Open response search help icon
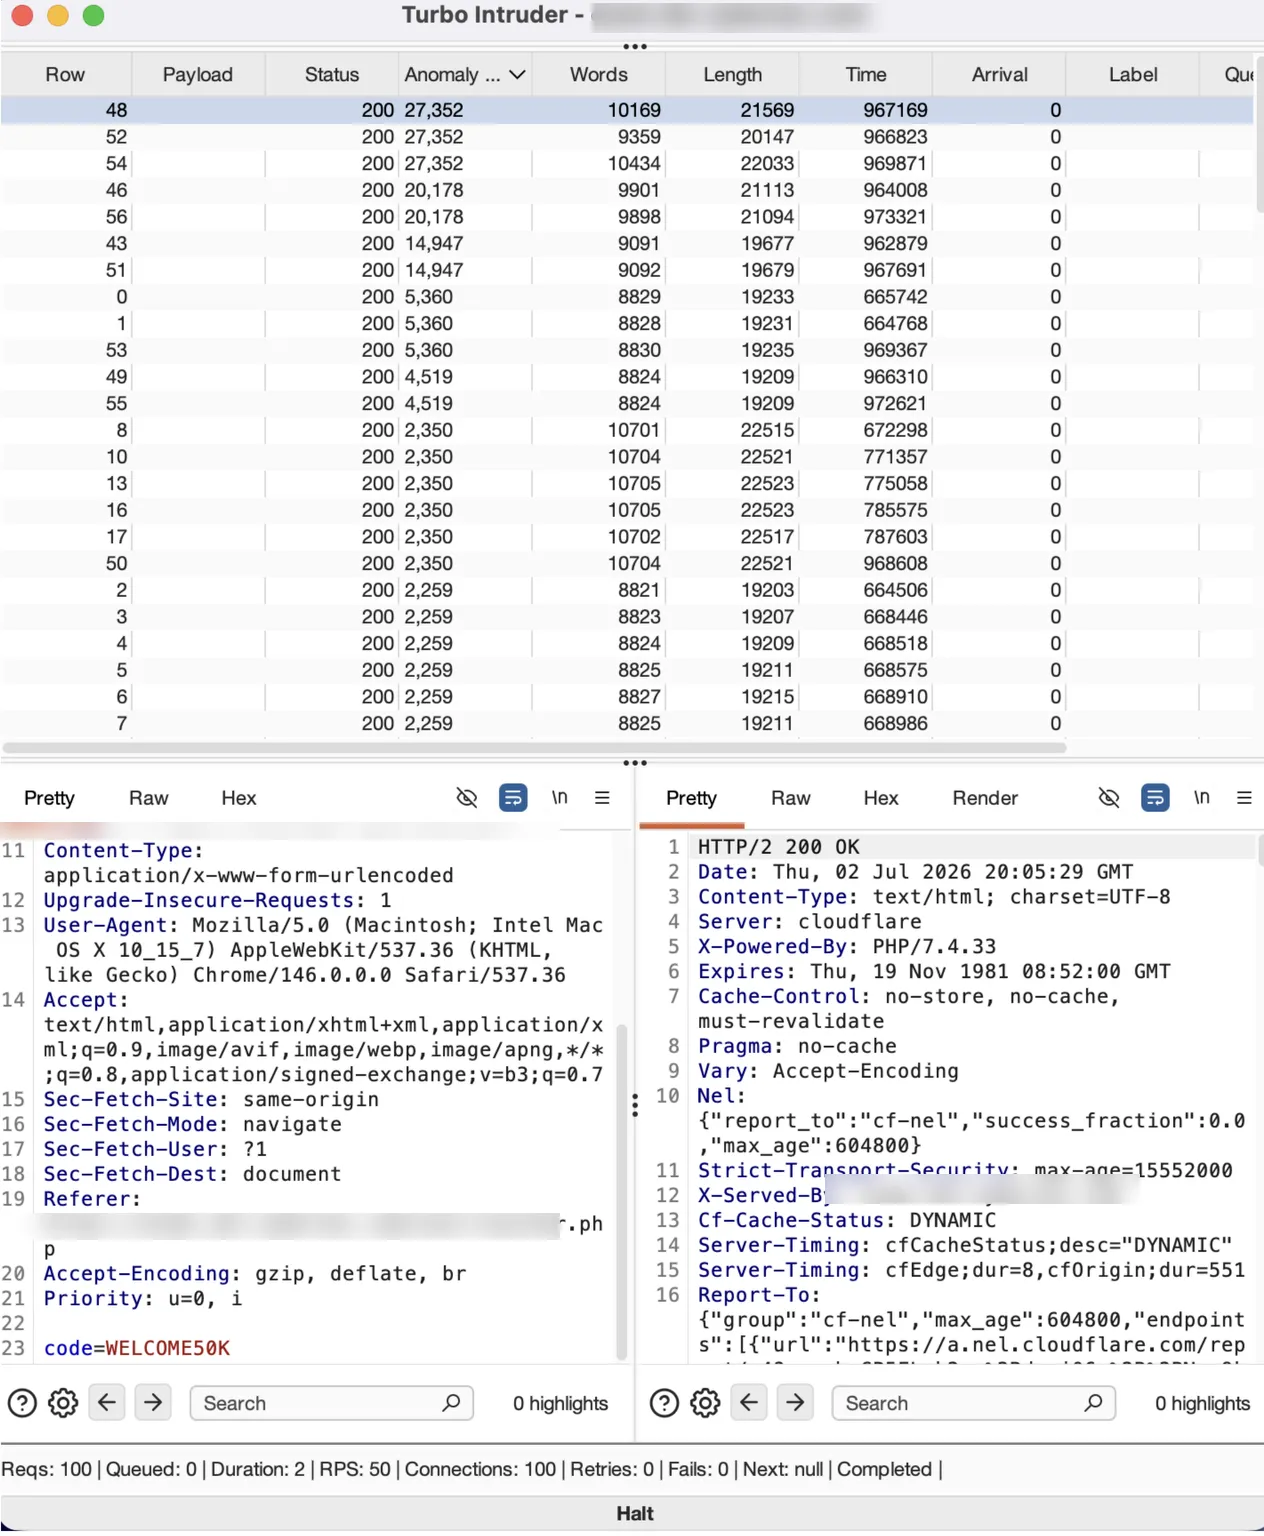The height and width of the screenshot is (1536, 1264). coord(664,1404)
